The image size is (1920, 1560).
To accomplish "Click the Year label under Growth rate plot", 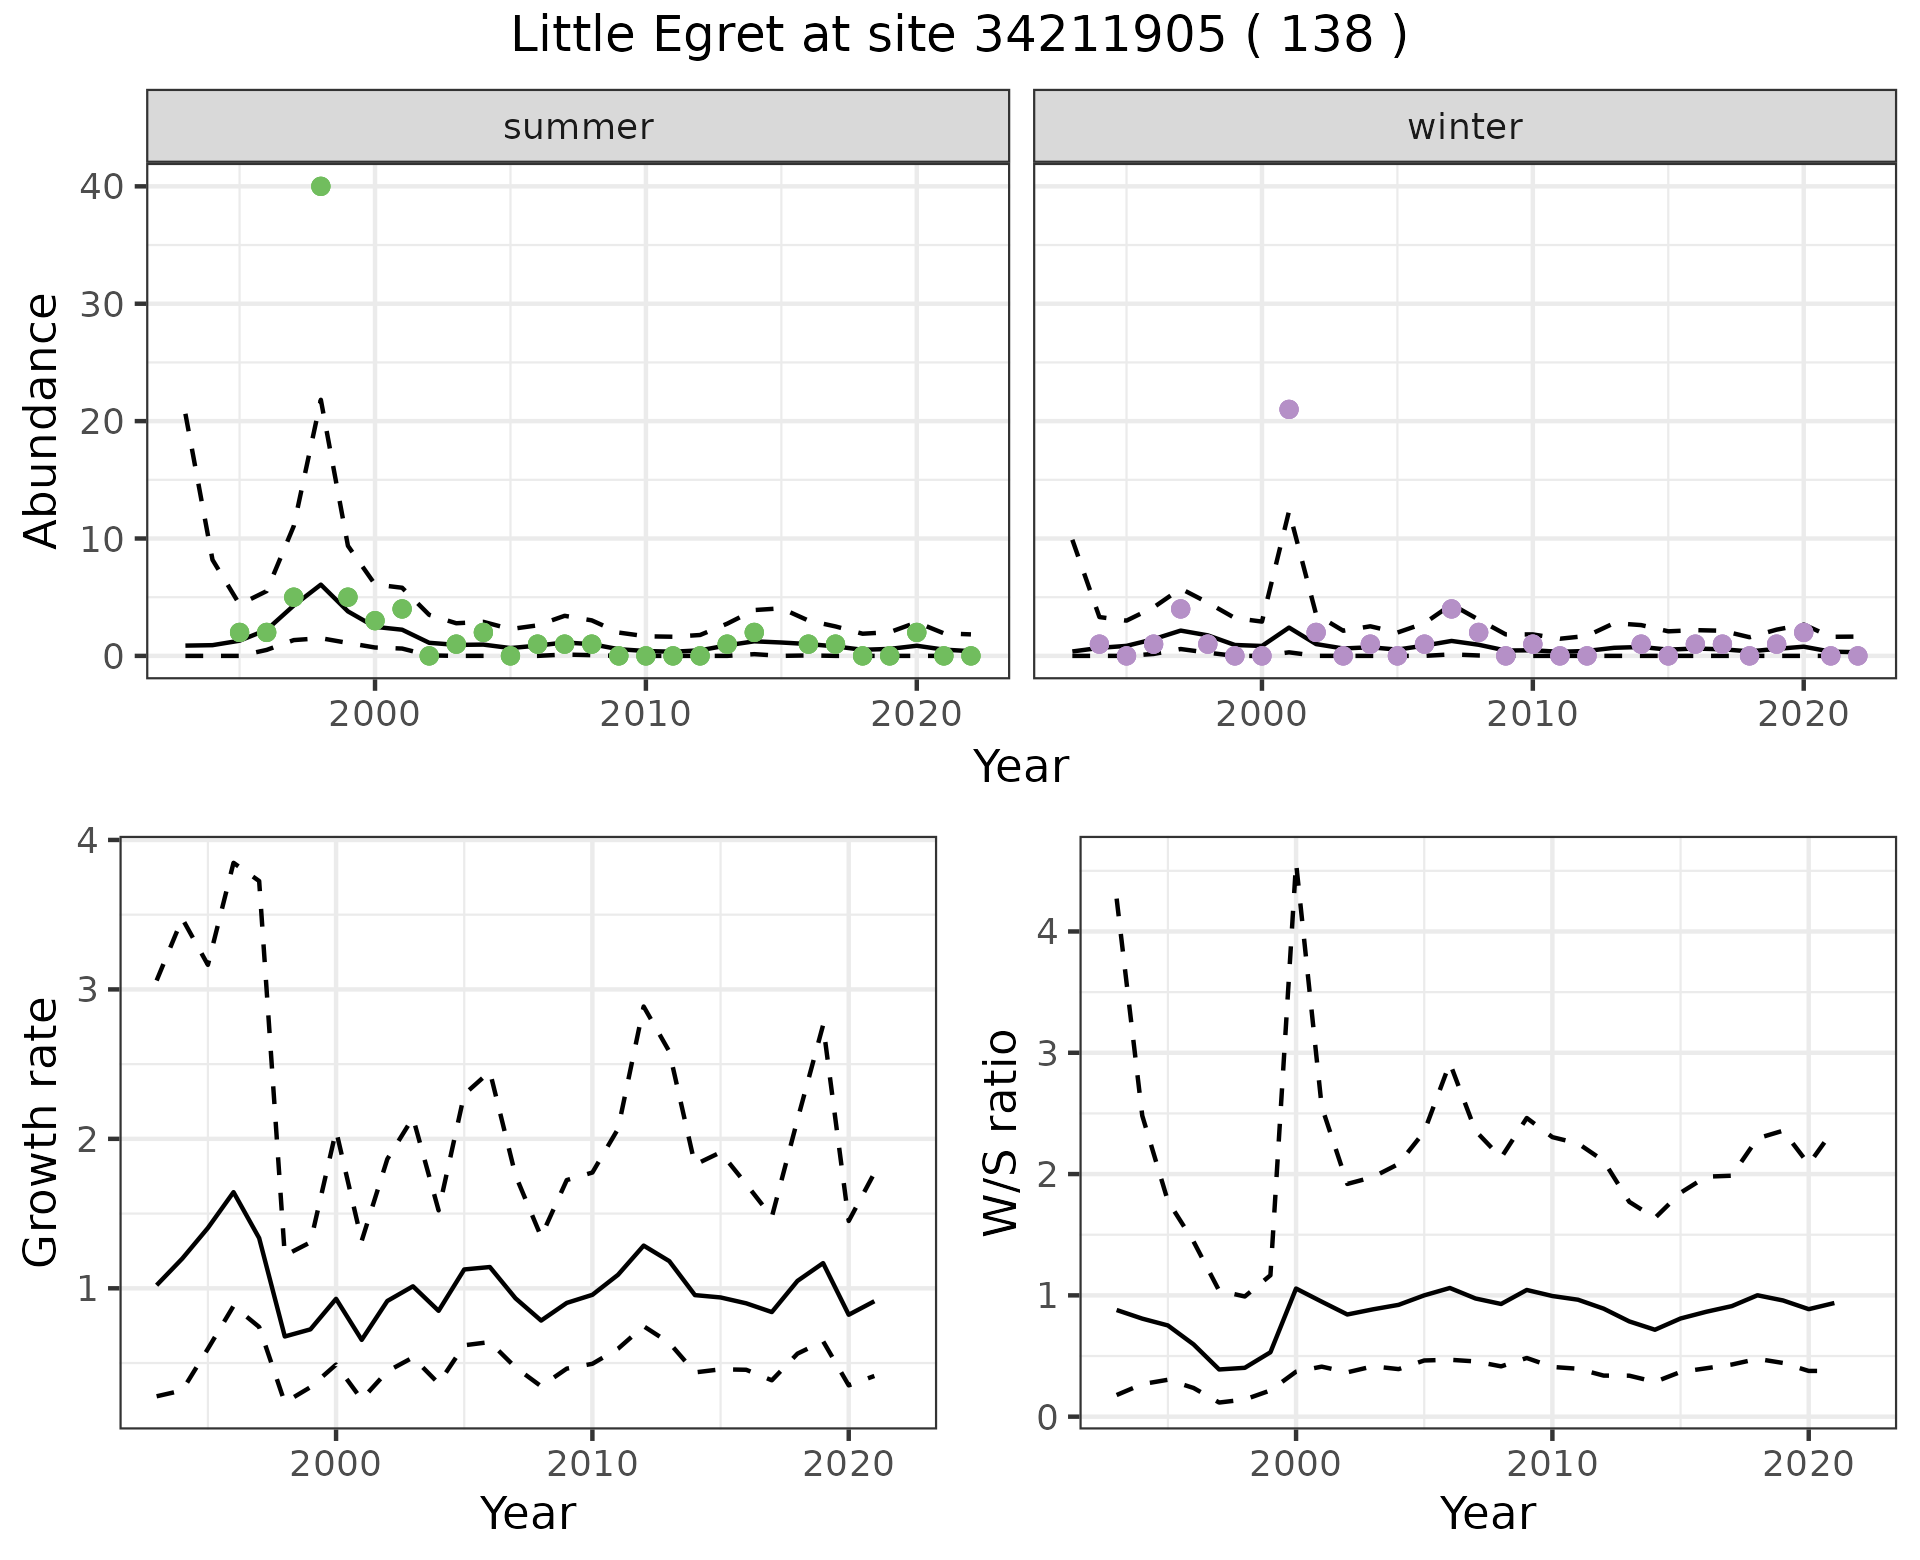I will [528, 1513].
